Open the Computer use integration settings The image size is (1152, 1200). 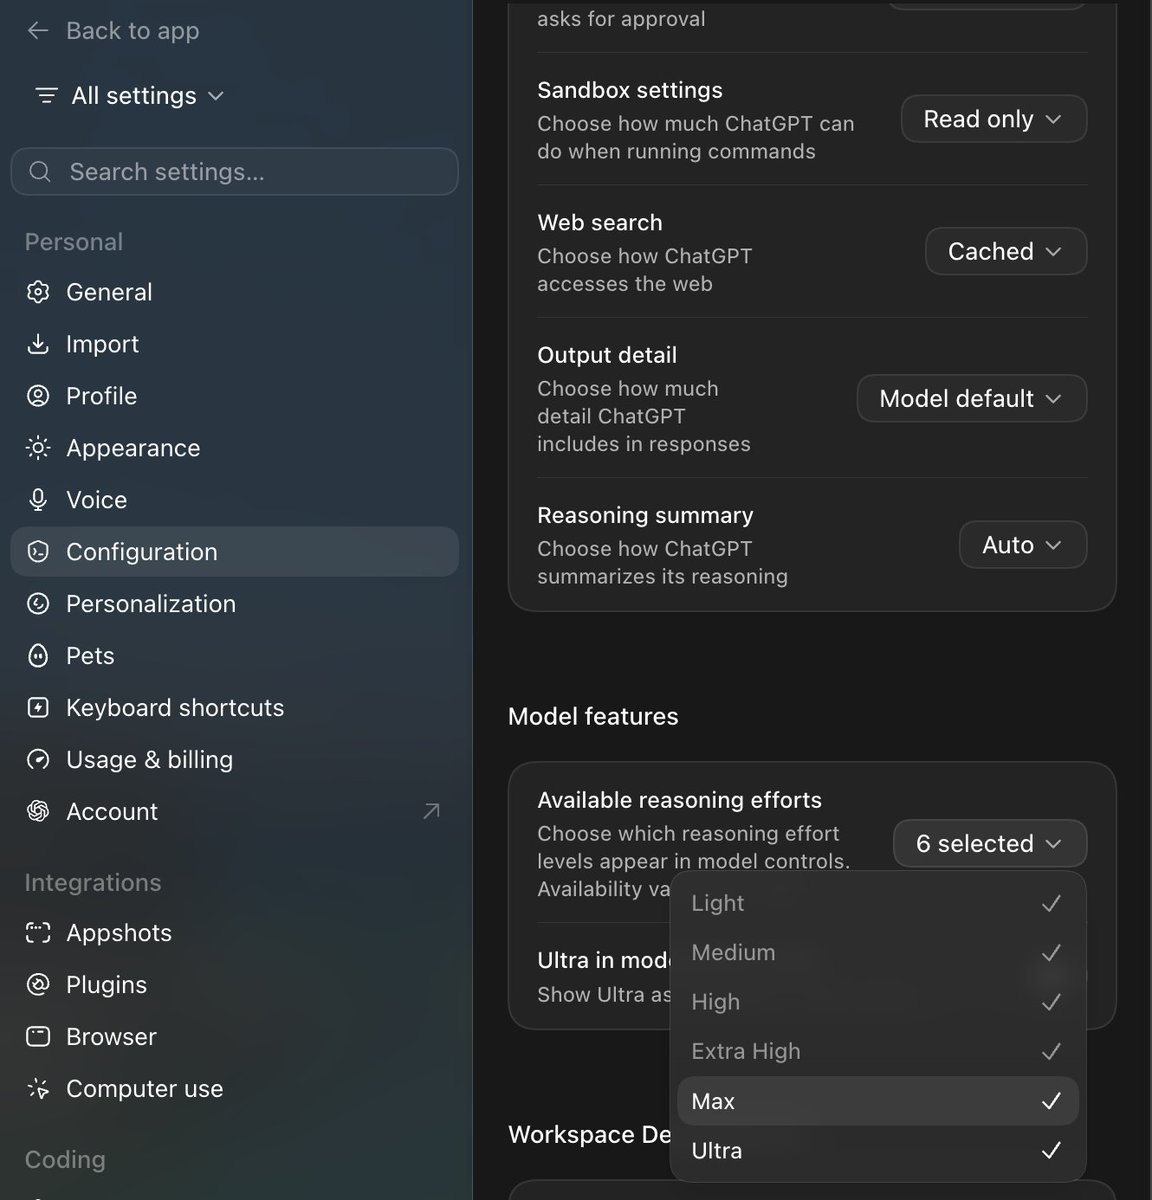(234, 1089)
